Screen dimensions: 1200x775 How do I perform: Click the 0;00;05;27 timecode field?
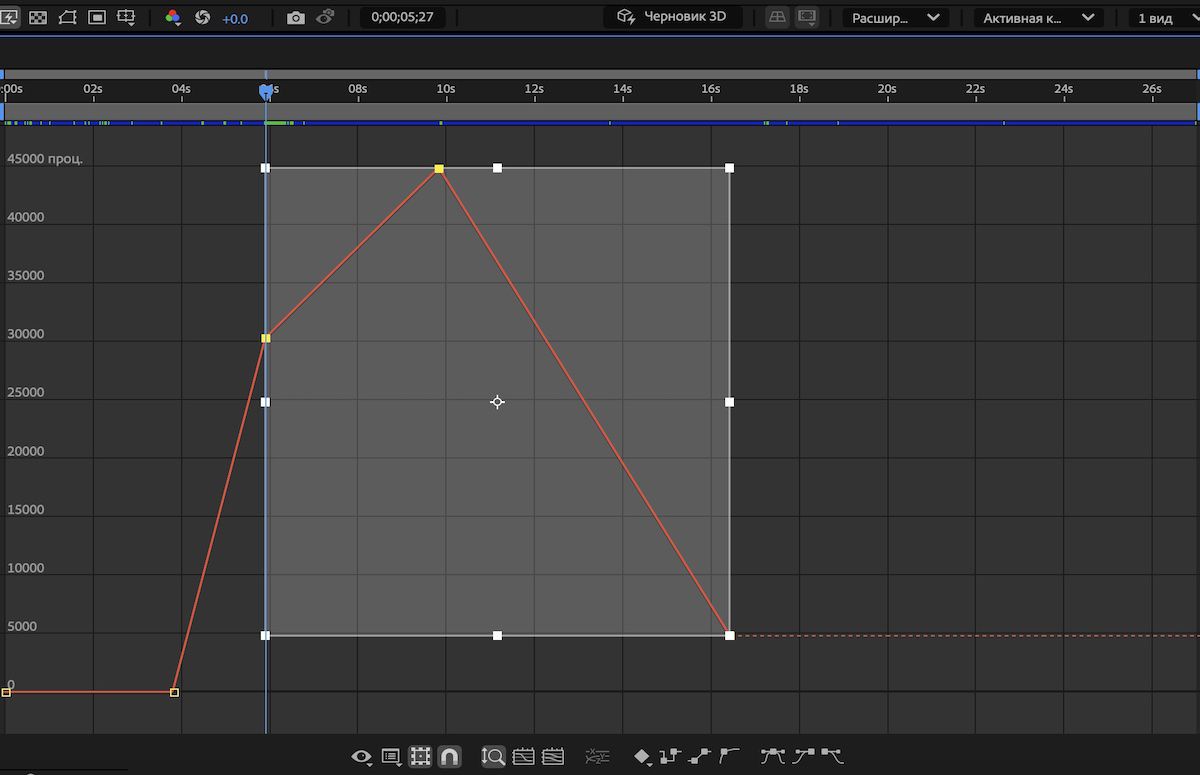[402, 17]
